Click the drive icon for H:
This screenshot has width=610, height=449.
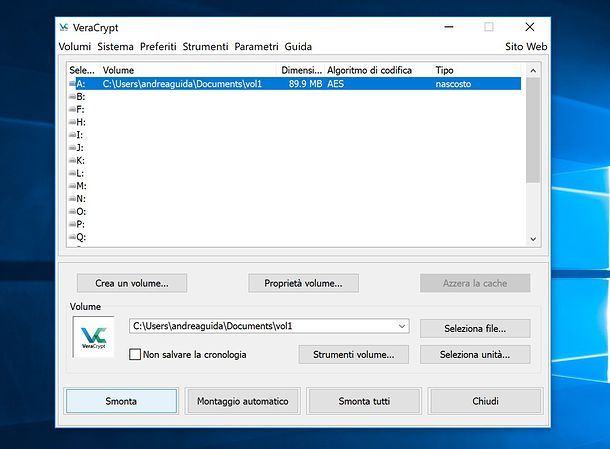72,122
